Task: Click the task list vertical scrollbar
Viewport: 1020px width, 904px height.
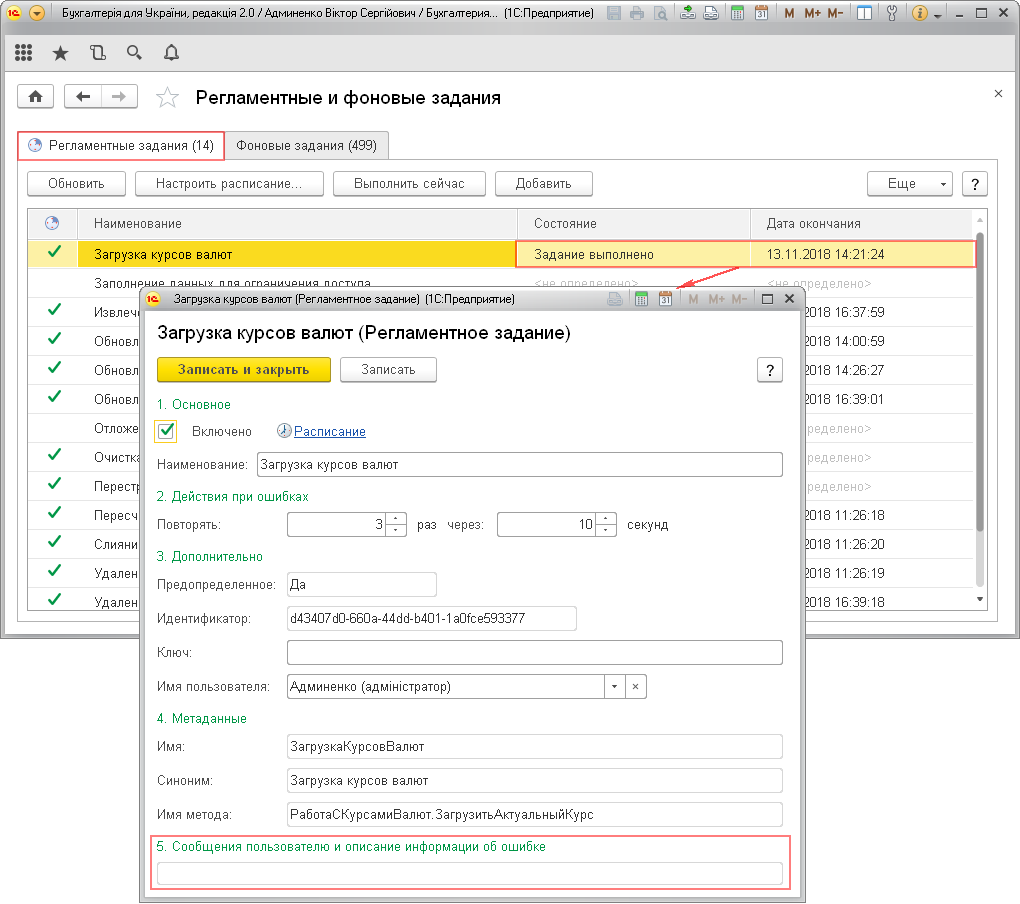Action: (x=981, y=400)
